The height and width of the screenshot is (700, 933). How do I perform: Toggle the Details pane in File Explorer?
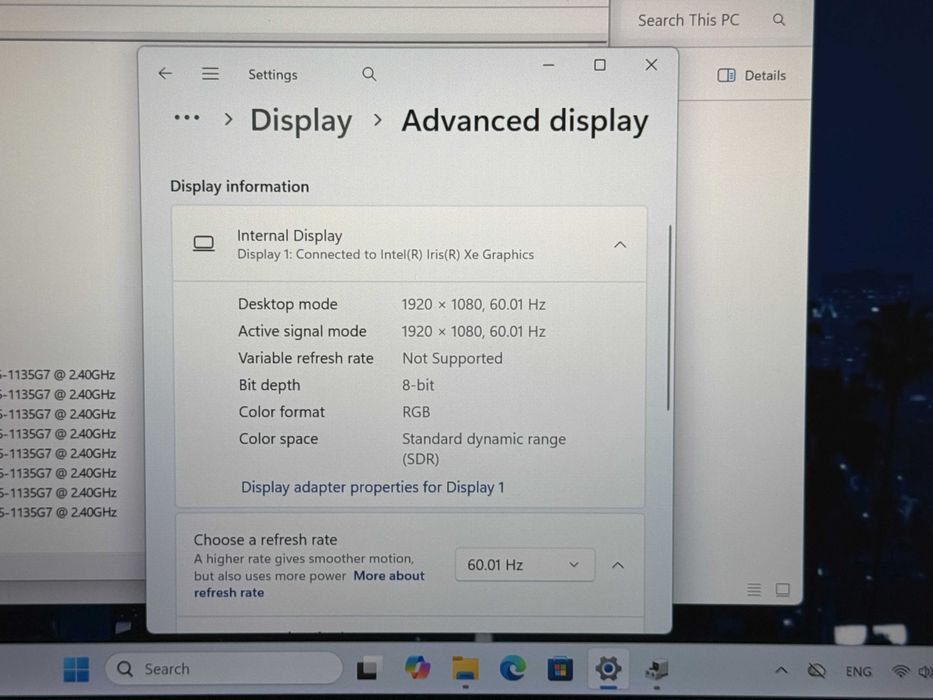(752, 76)
